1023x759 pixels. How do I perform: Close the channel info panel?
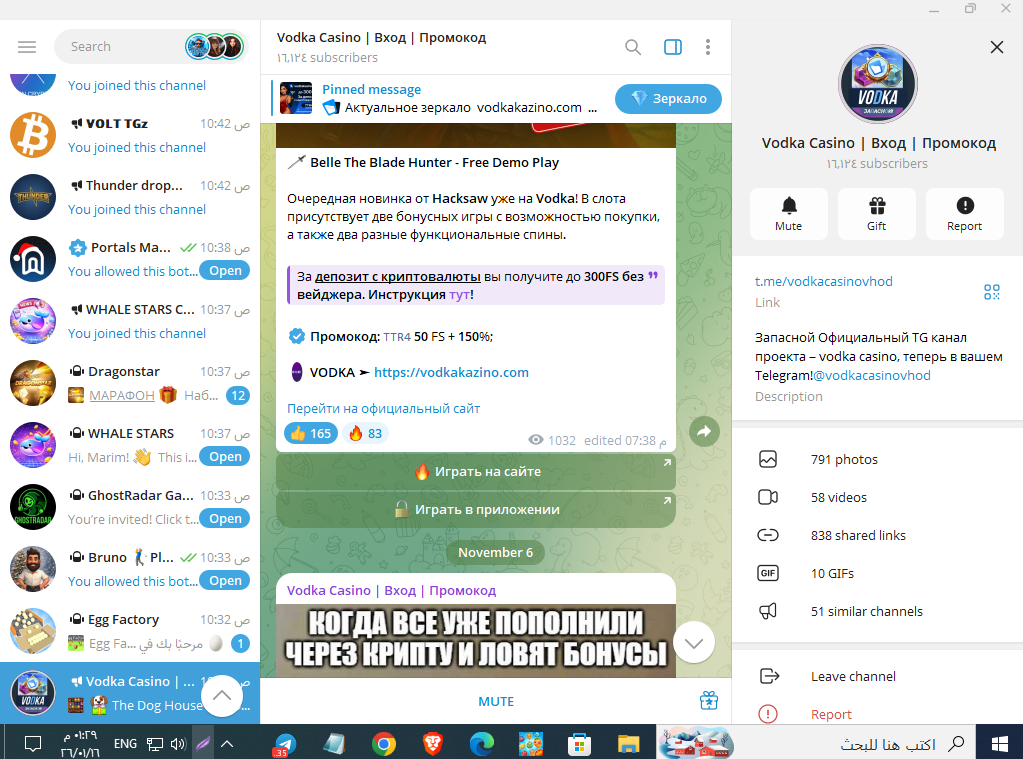point(996,47)
